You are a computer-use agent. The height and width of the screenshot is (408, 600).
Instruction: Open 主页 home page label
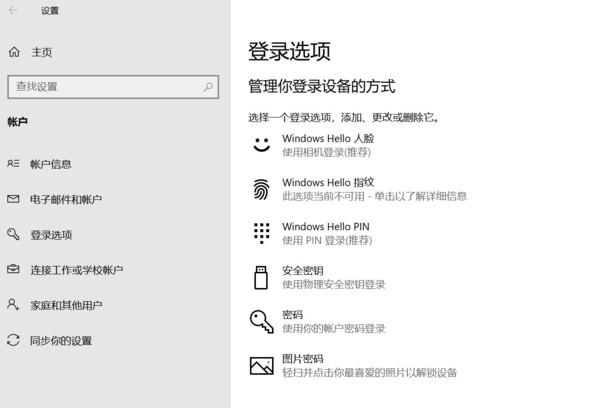[42, 52]
